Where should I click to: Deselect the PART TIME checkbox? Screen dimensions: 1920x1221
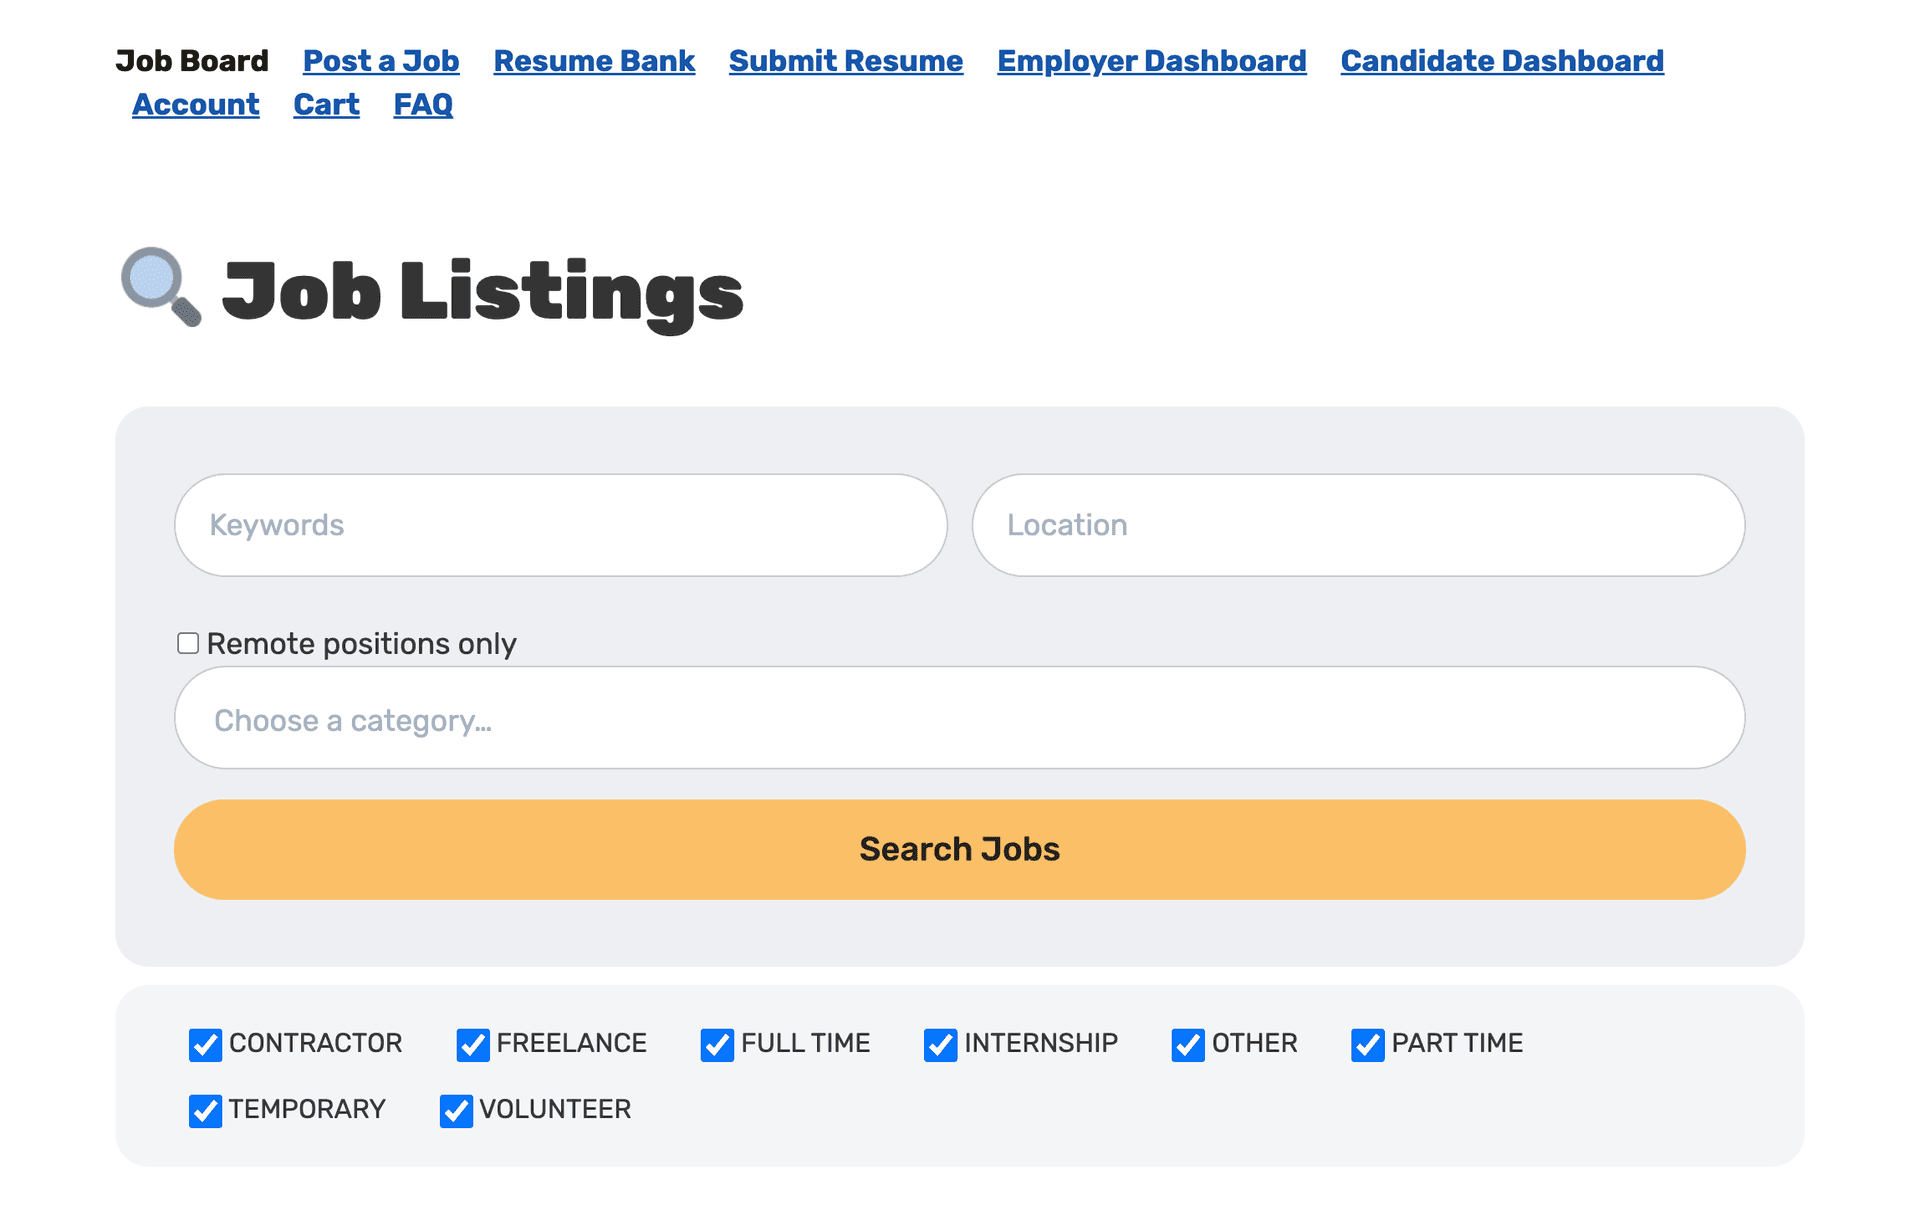point(1367,1044)
